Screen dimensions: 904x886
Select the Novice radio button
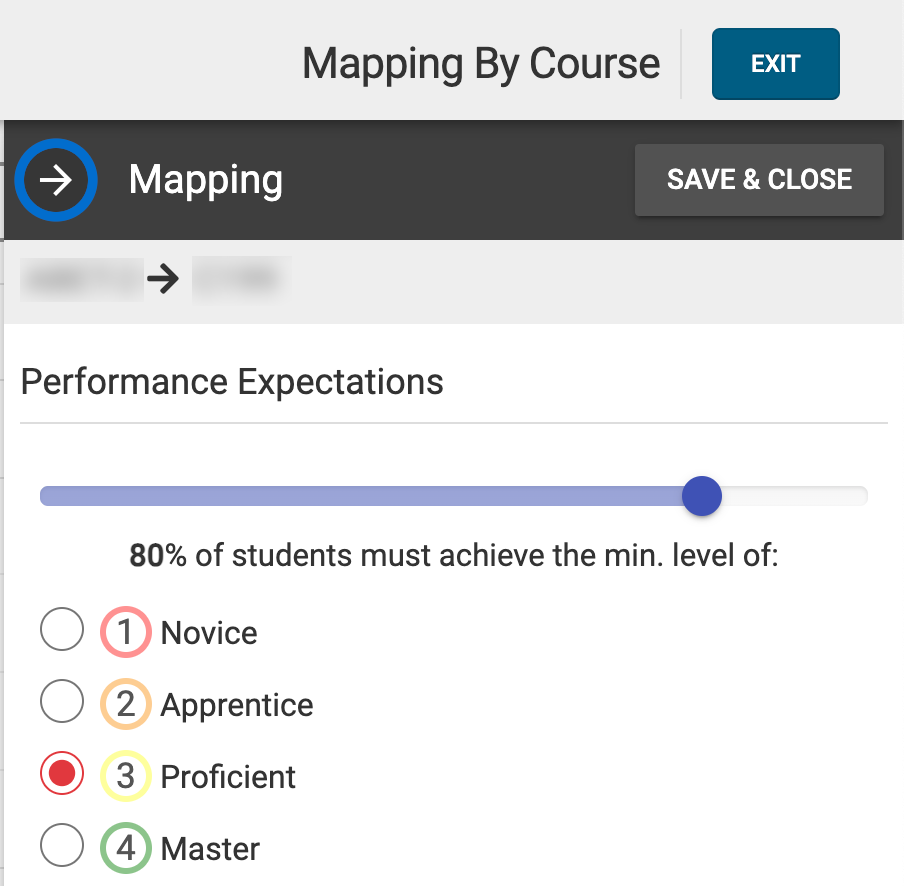pyautogui.click(x=61, y=632)
